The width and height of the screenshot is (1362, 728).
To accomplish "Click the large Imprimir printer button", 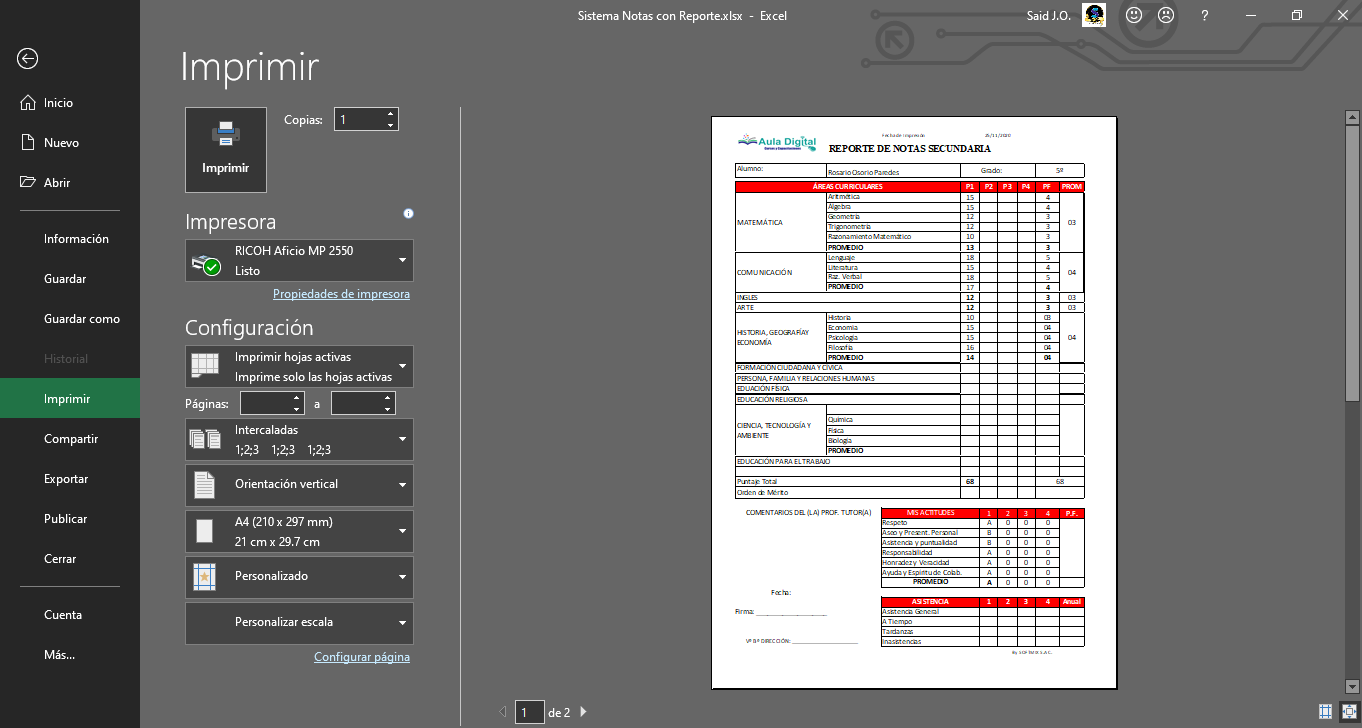I will pyautogui.click(x=226, y=150).
